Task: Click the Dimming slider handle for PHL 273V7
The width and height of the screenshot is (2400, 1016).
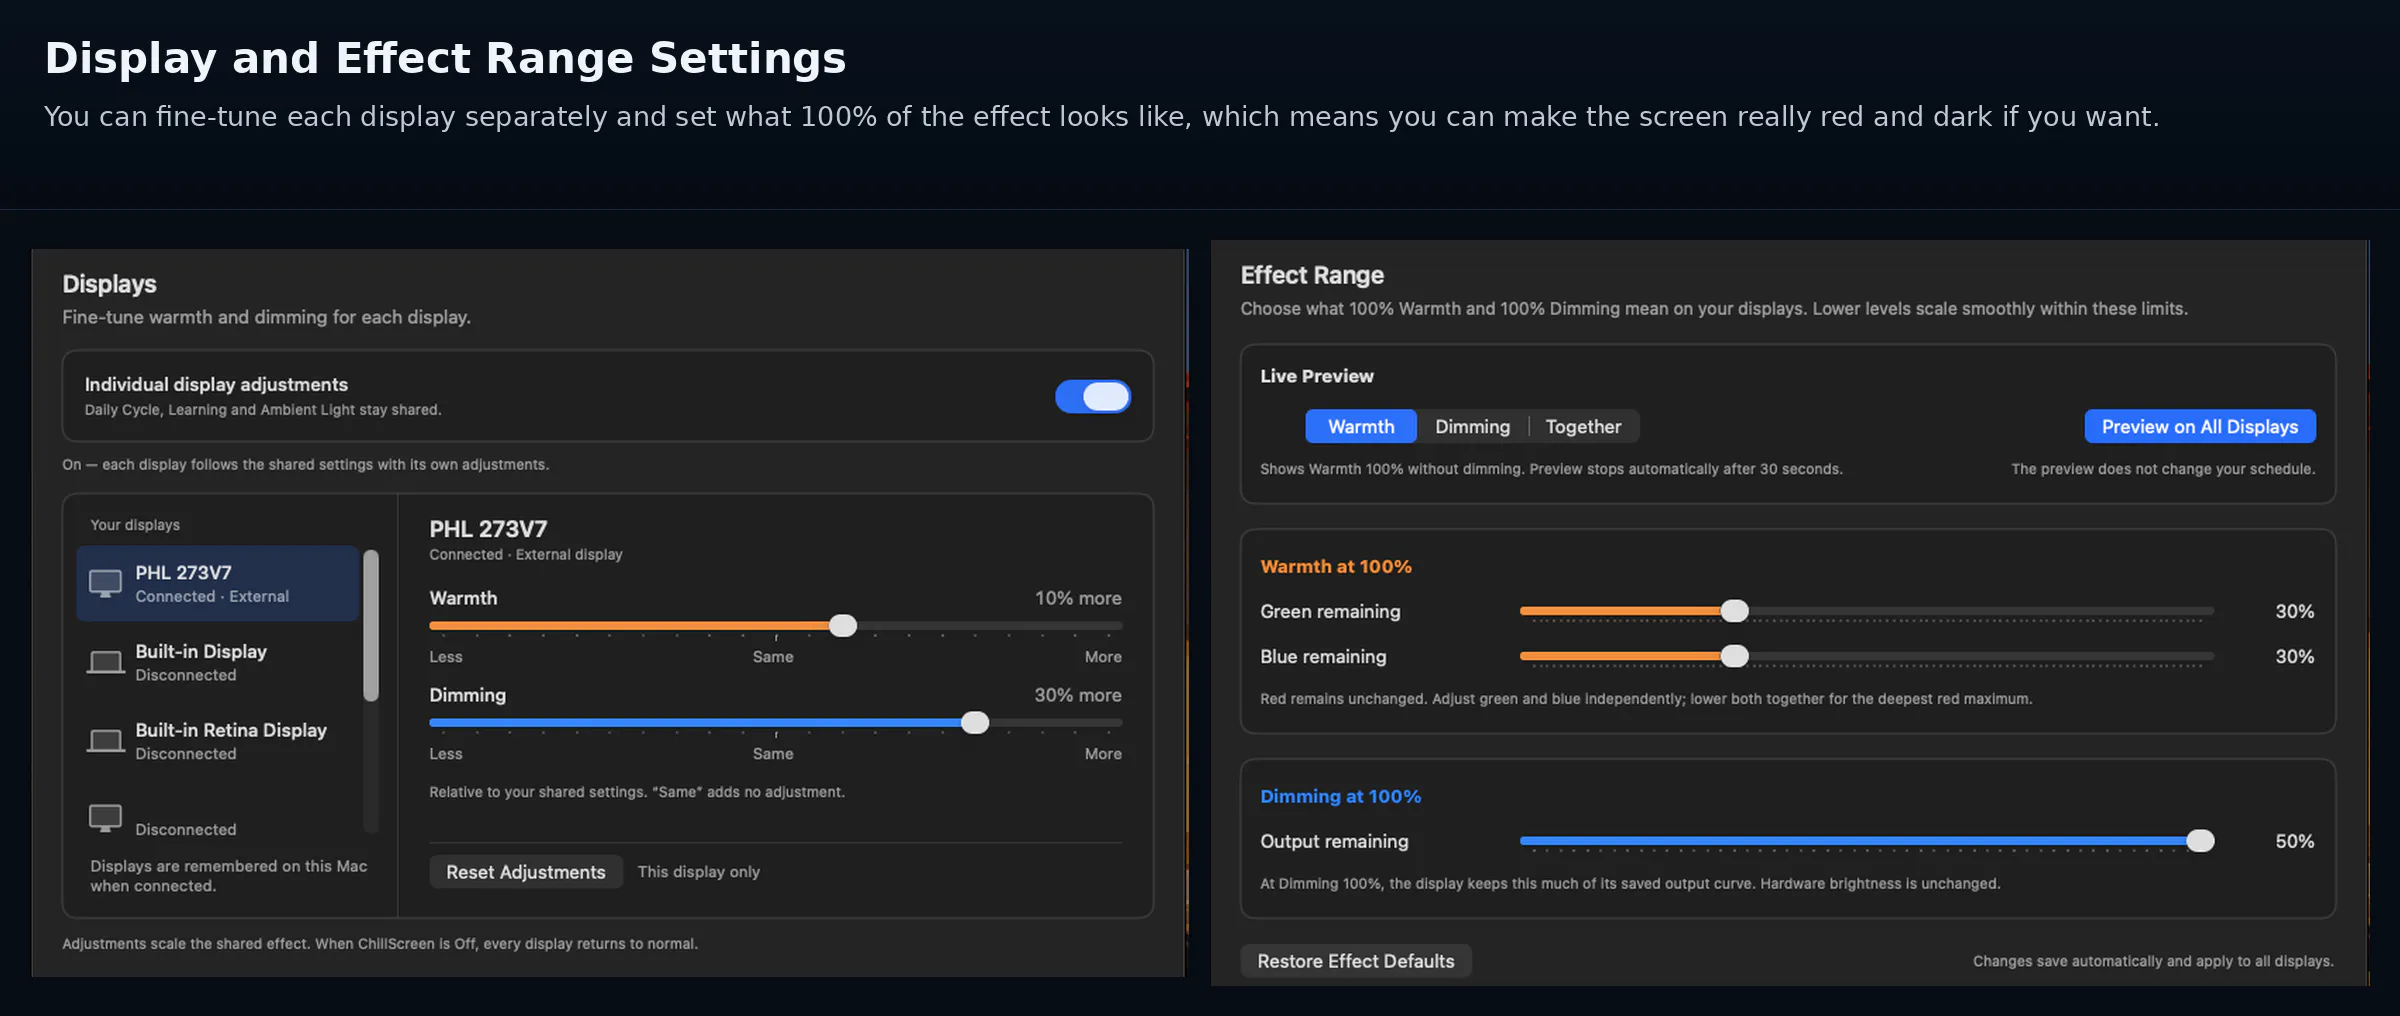Action: 975,723
